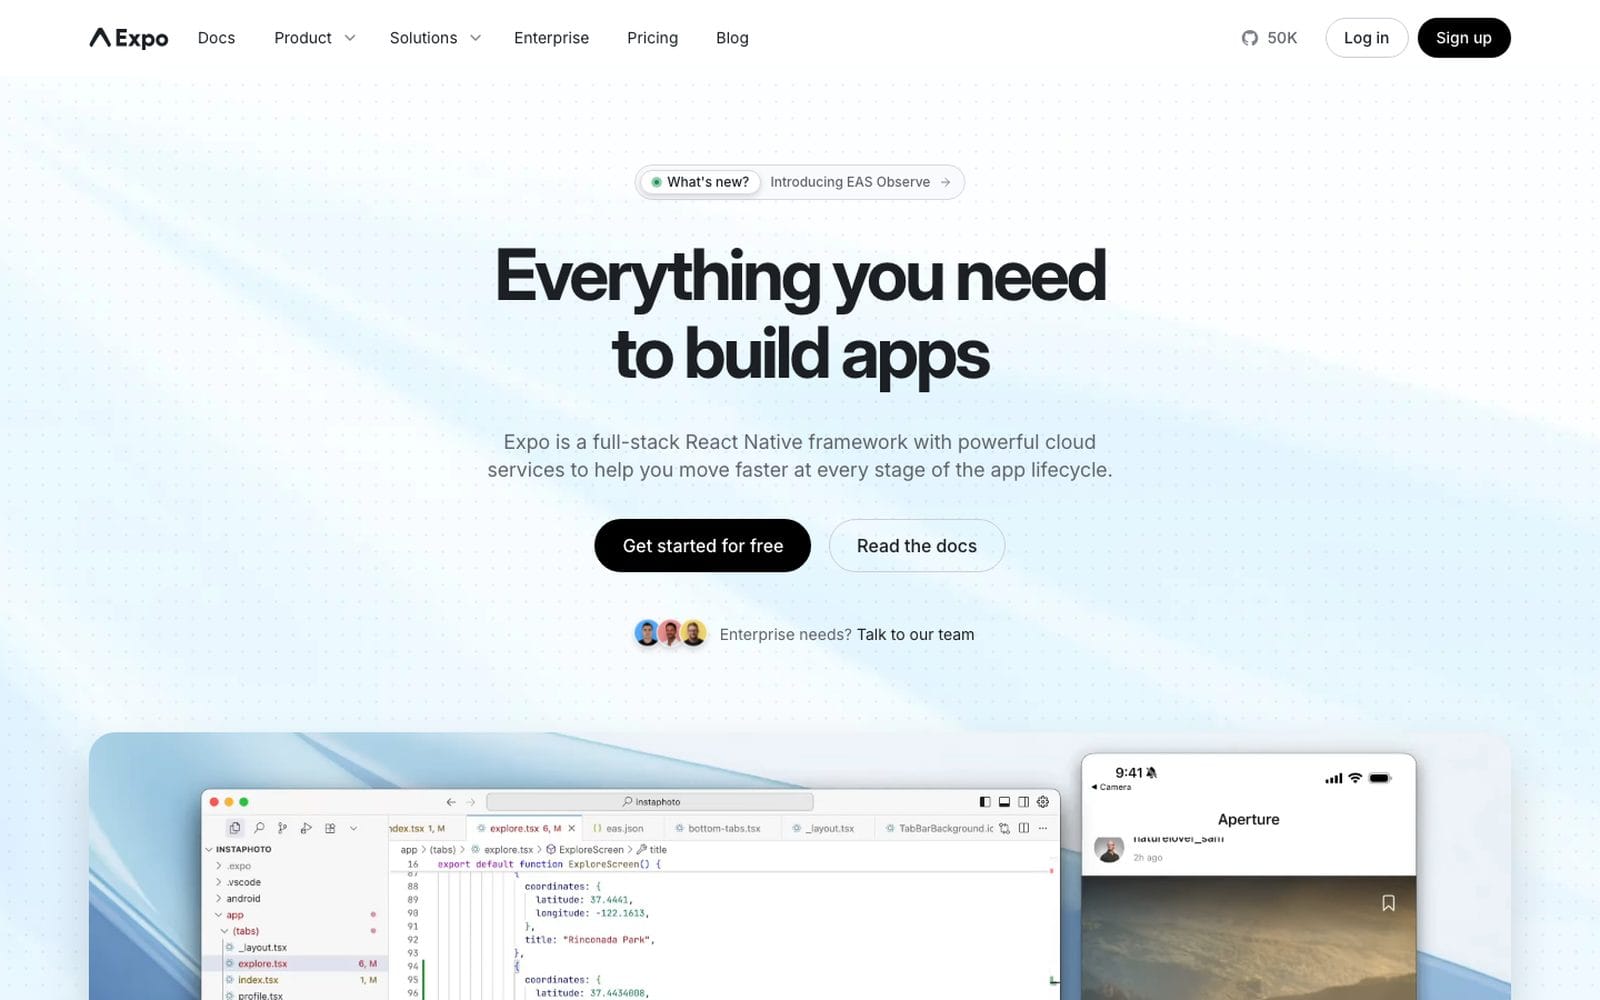Tap the Aperture title on the phone
The width and height of the screenshot is (1600, 1000).
1248,819
